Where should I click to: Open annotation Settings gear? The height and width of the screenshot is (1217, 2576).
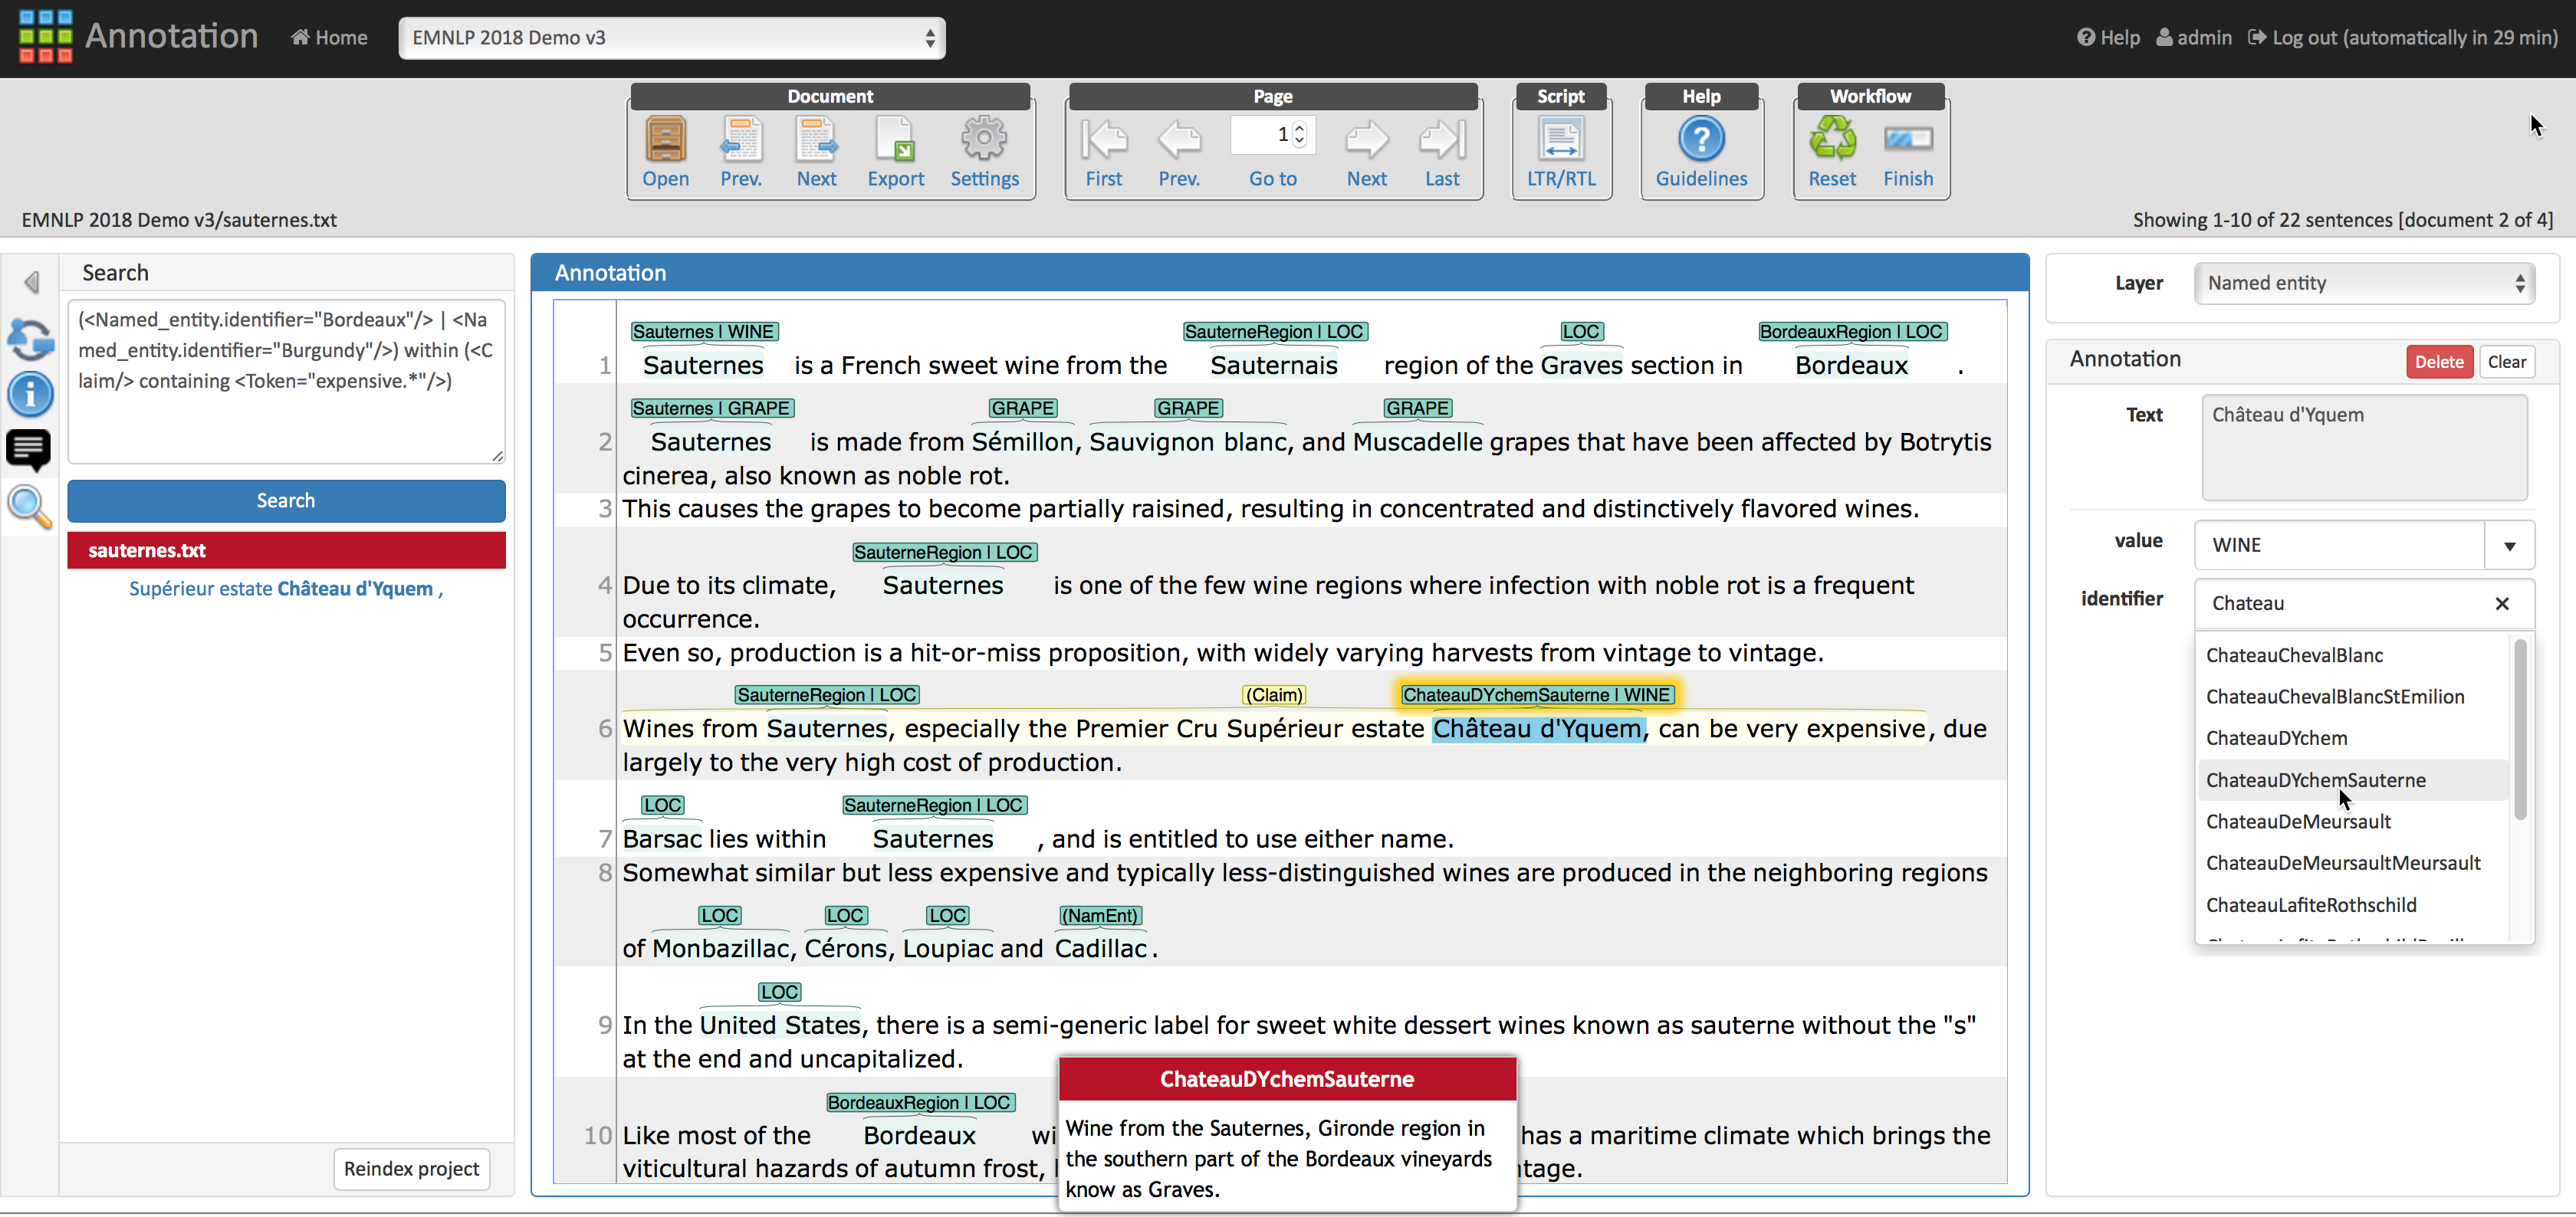point(984,151)
